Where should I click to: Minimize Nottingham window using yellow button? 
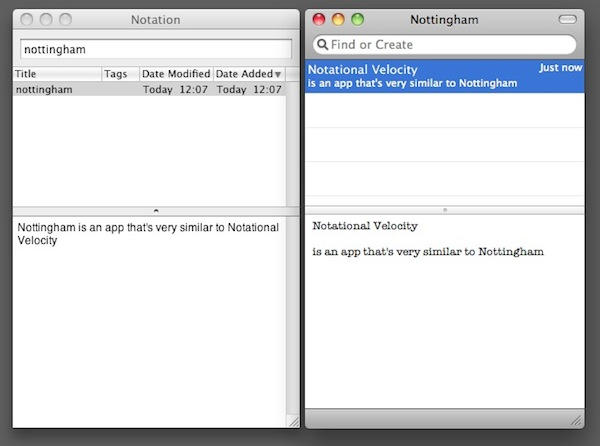[x=338, y=19]
